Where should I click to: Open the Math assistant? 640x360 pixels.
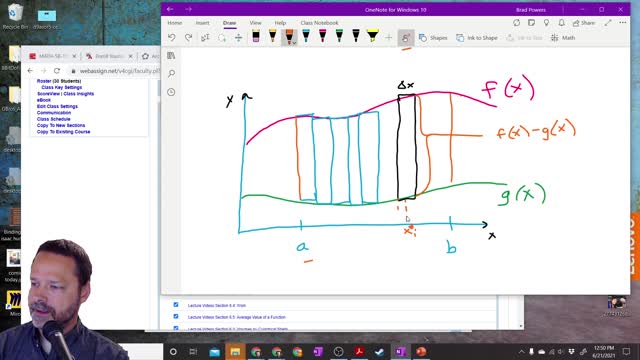563,38
